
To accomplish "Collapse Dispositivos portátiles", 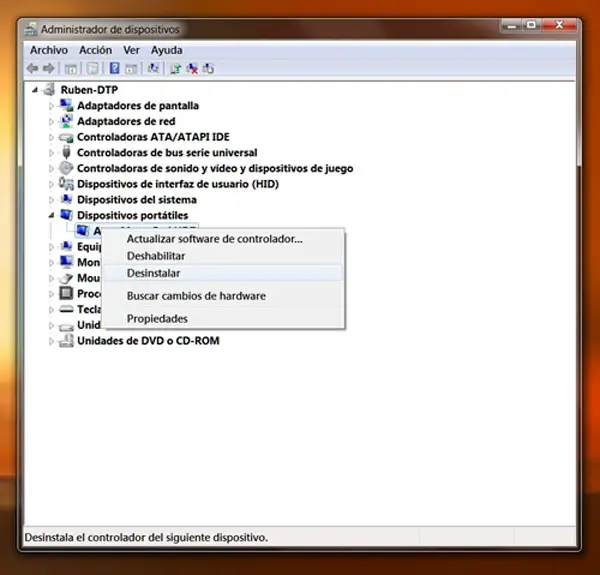I will tap(51, 215).
